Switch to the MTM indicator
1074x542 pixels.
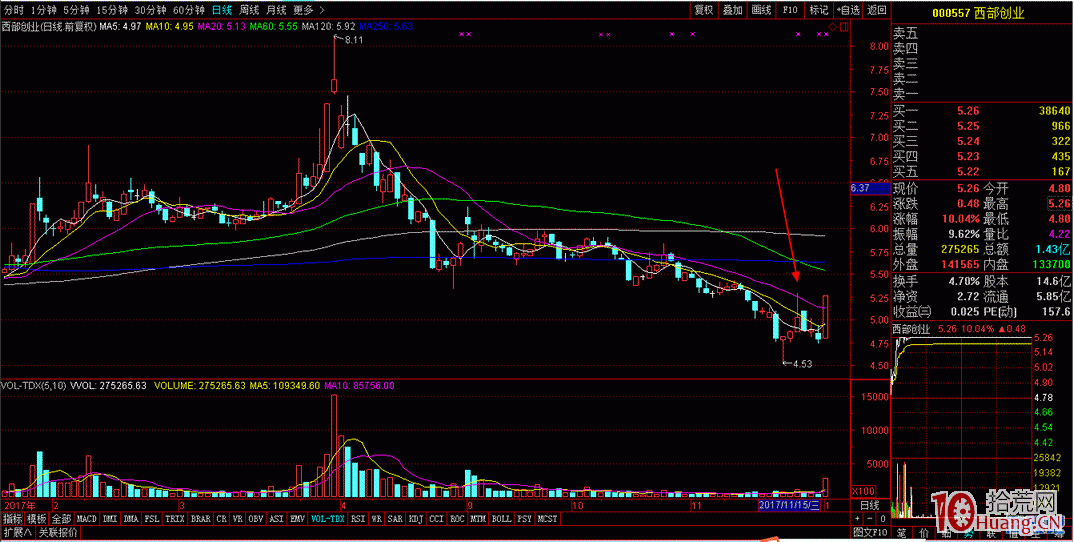pyautogui.click(x=478, y=519)
